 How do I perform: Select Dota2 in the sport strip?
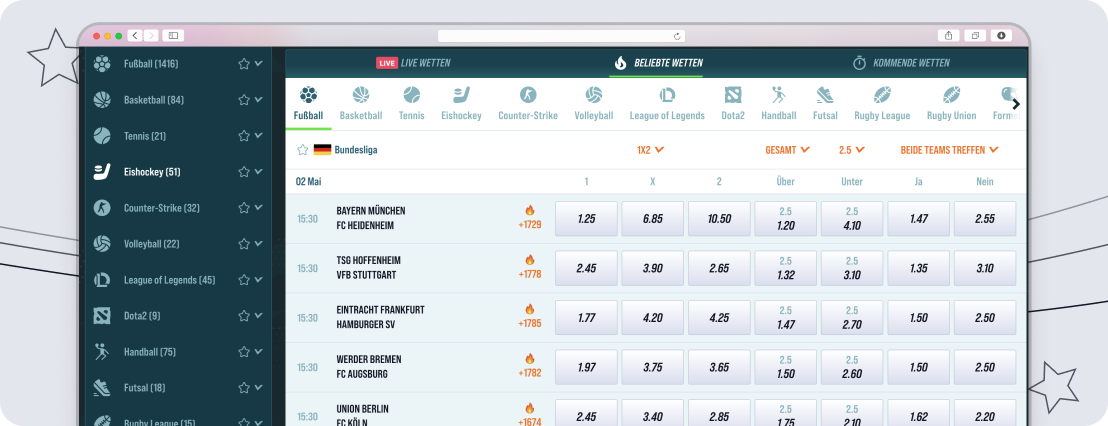[733, 104]
